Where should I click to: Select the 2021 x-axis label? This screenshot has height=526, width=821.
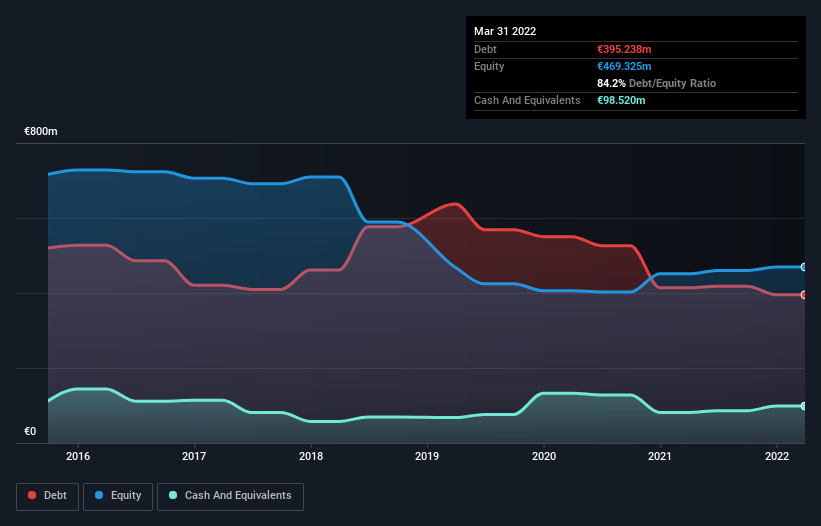click(x=660, y=456)
